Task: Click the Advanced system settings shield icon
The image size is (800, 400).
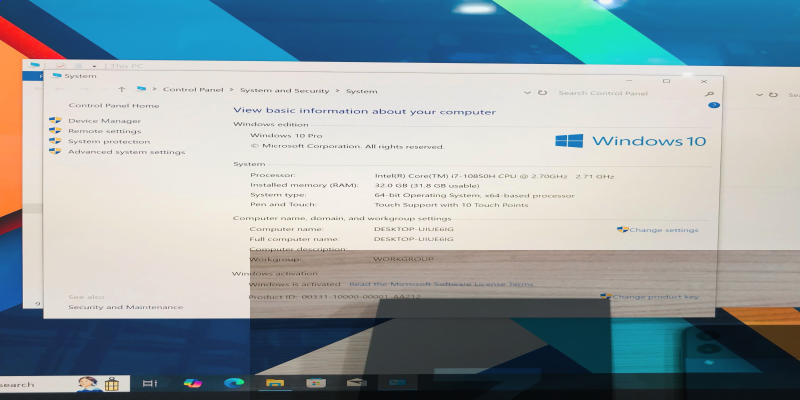Action: pyautogui.click(x=55, y=152)
